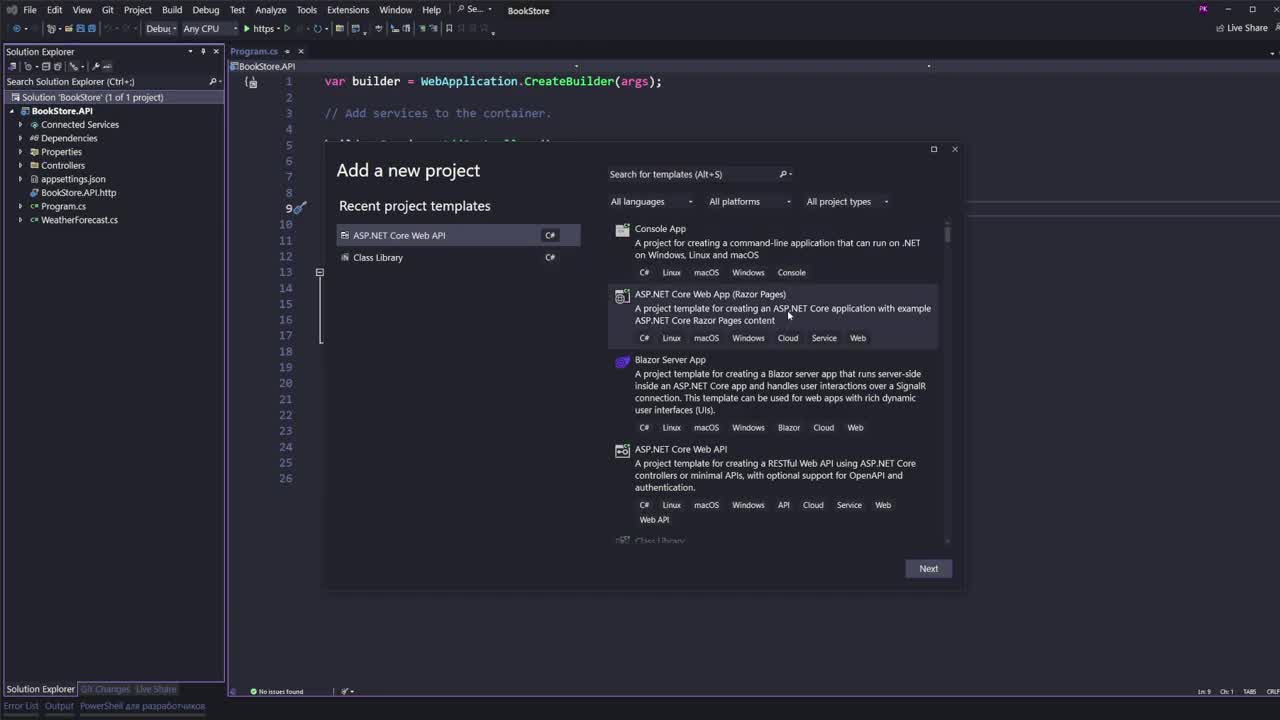
Task: Click Start Without Debugging outline play icon
Action: coord(287,28)
